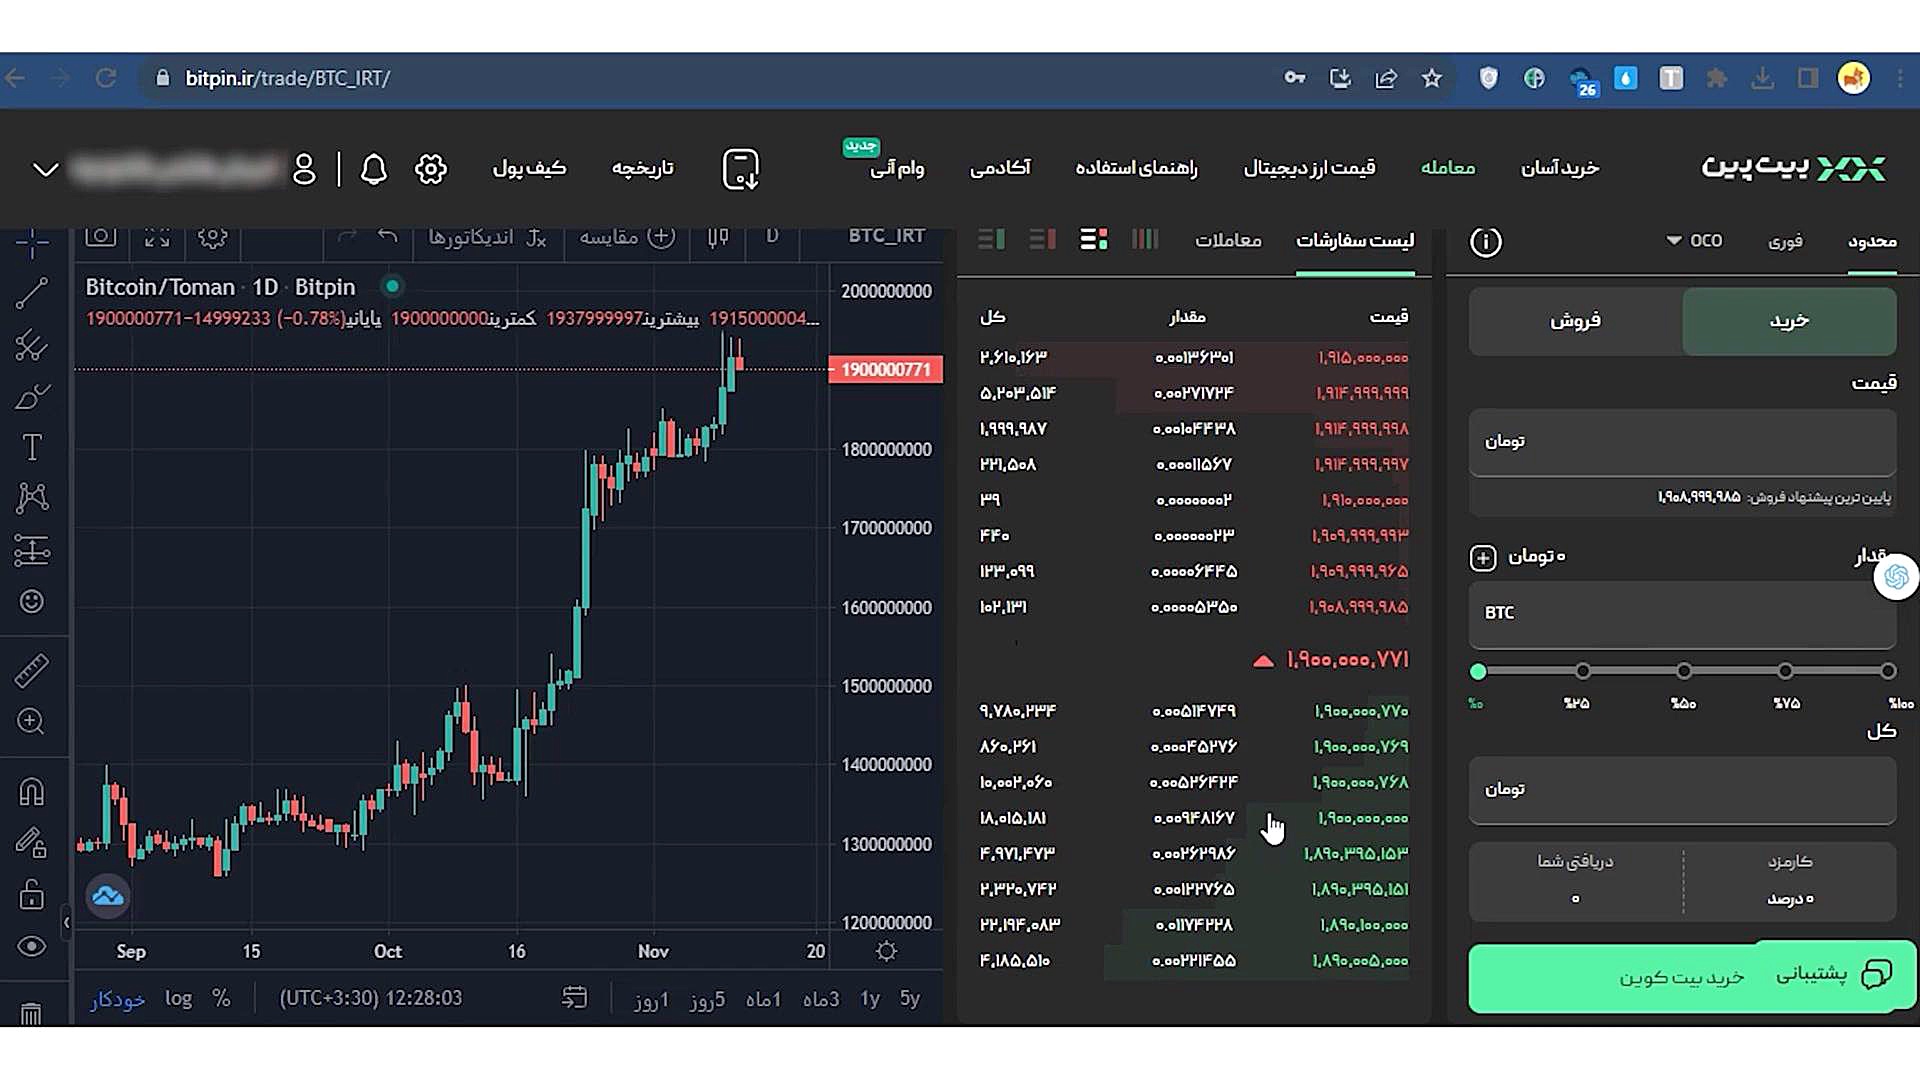Expand the OCO order type dropdown

pyautogui.click(x=1694, y=240)
